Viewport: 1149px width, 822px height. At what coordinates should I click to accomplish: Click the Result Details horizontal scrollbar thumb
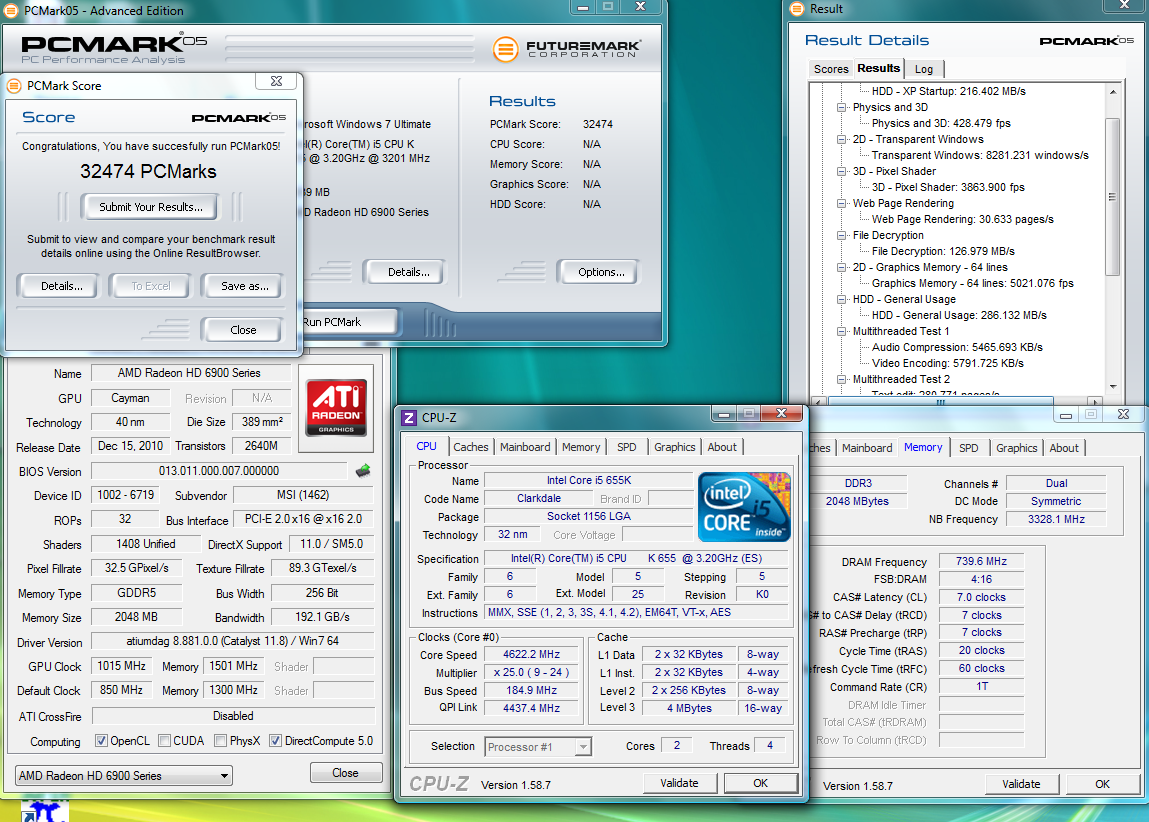tap(941, 401)
